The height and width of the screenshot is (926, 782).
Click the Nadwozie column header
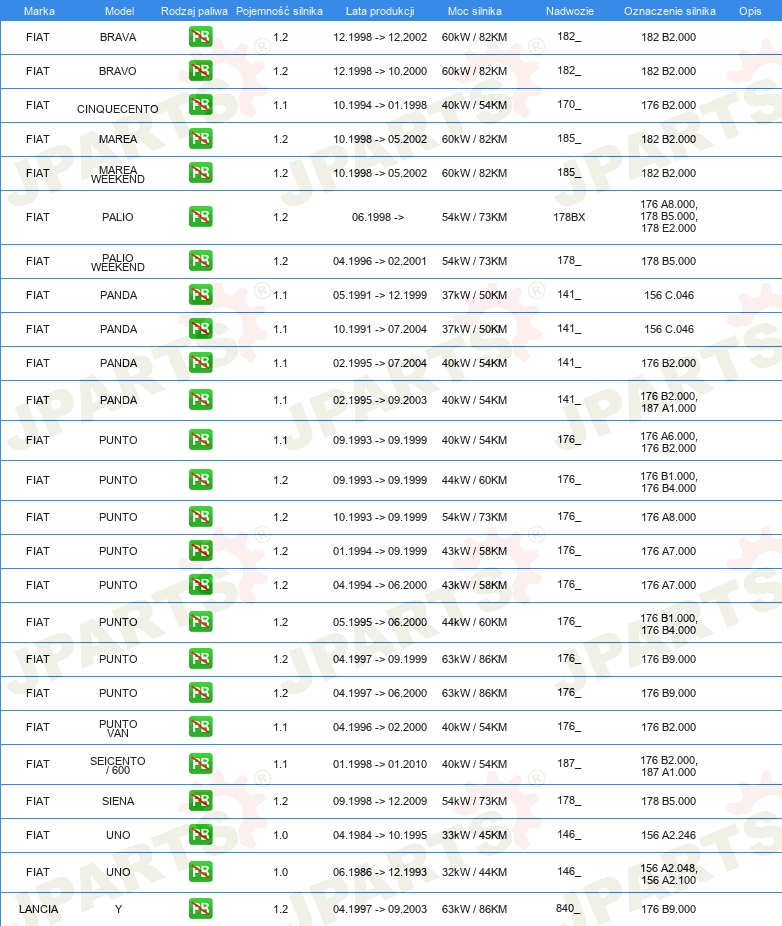pos(569,11)
